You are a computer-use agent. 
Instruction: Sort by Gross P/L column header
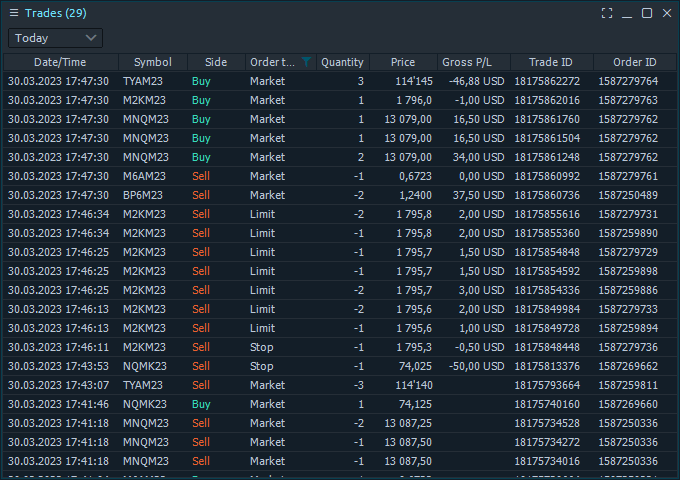[x=473, y=62]
